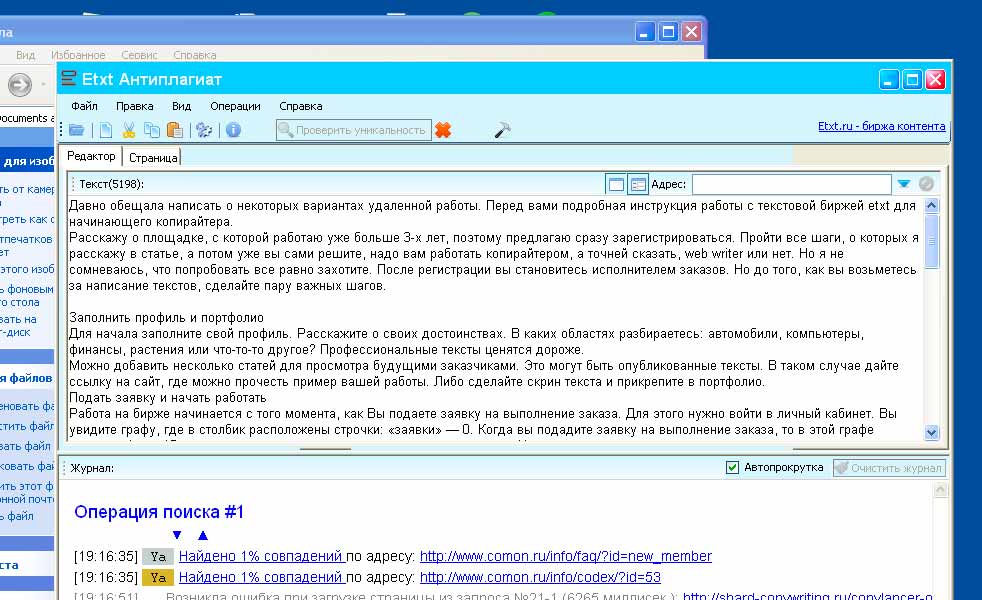
Task: Switch to highlighted text view icon beside Адрес
Action: [x=638, y=184]
